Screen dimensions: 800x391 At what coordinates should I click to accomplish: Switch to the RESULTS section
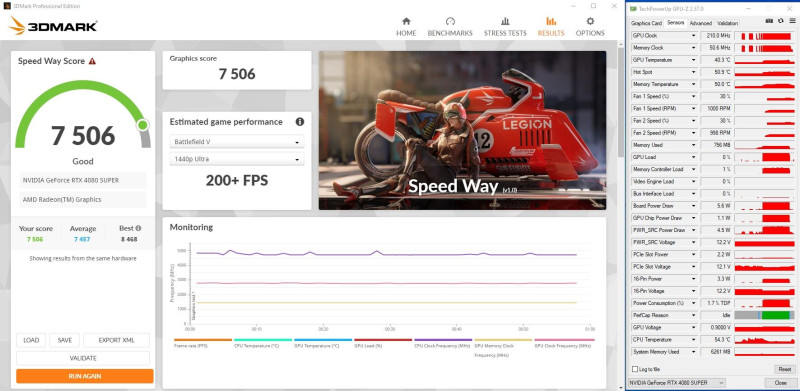551,27
